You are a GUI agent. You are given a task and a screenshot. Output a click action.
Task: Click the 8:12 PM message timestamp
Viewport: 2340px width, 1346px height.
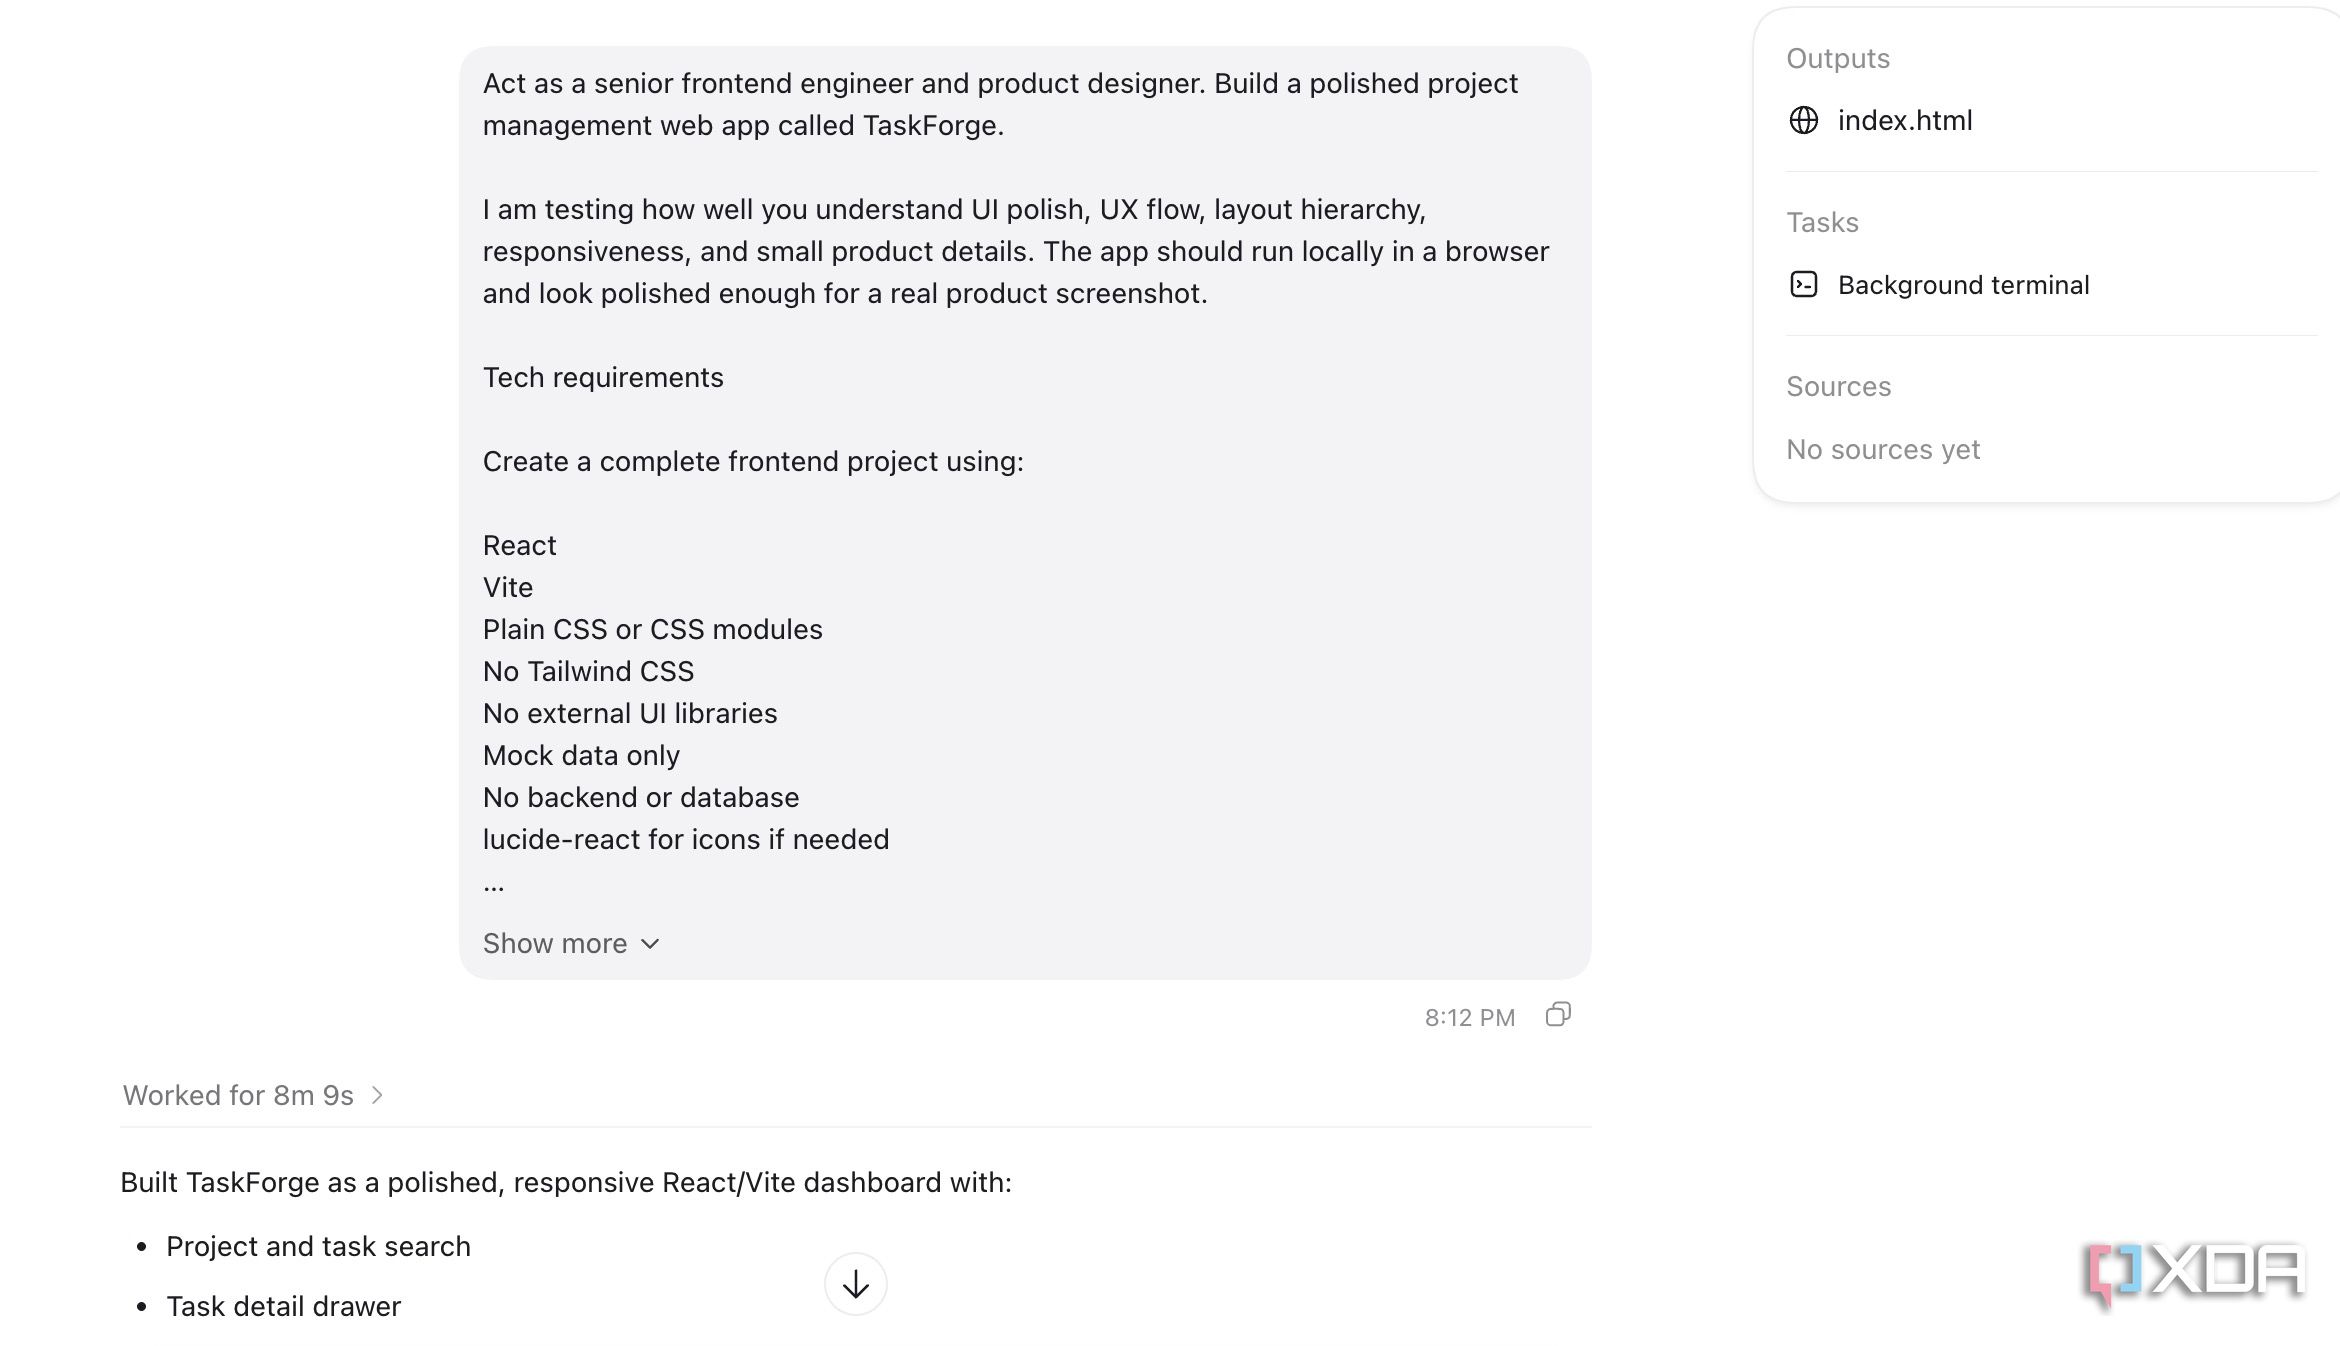(1470, 1017)
